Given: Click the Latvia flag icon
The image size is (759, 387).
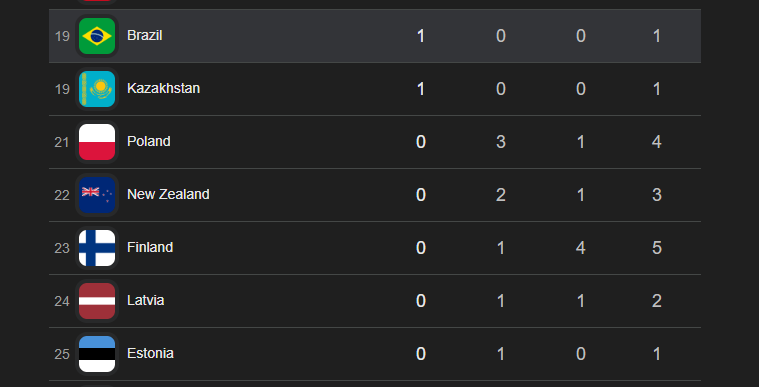Looking at the screenshot, I should click(97, 301).
